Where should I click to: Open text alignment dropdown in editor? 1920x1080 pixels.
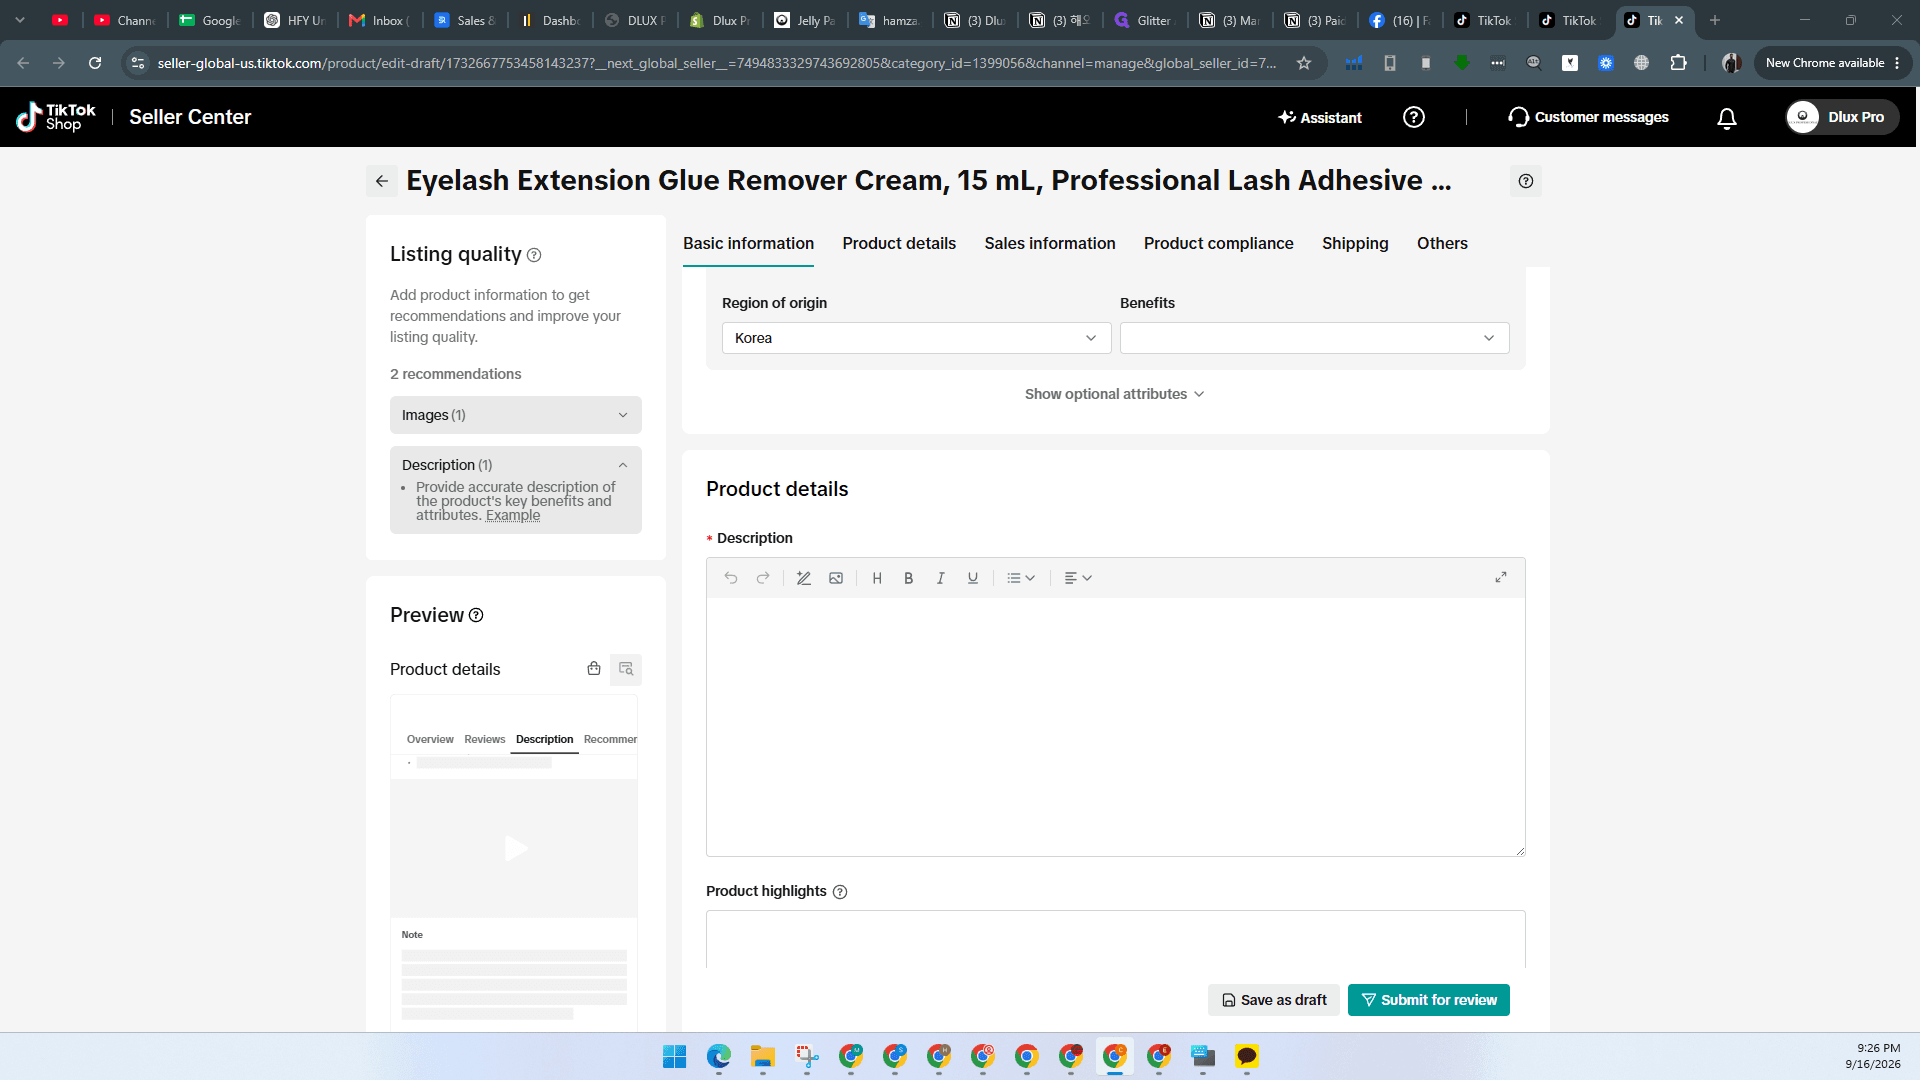(1078, 578)
